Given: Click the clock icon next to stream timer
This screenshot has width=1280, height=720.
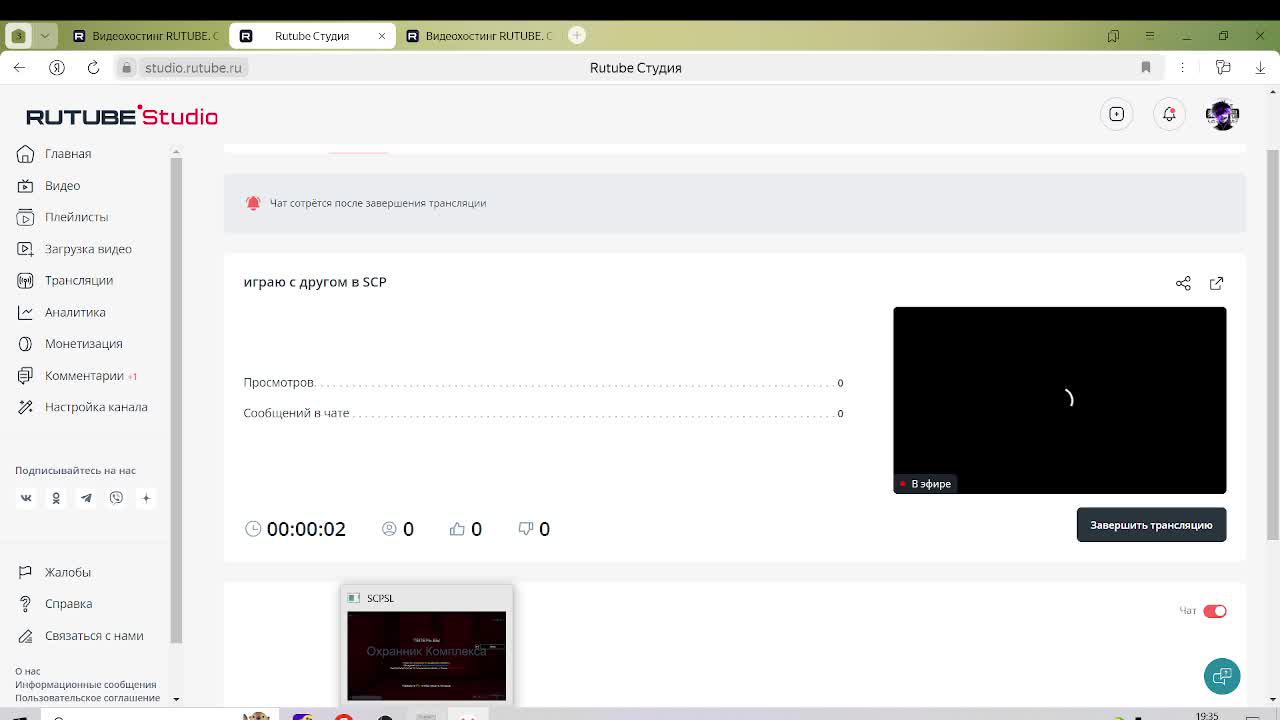Looking at the screenshot, I should [253, 529].
